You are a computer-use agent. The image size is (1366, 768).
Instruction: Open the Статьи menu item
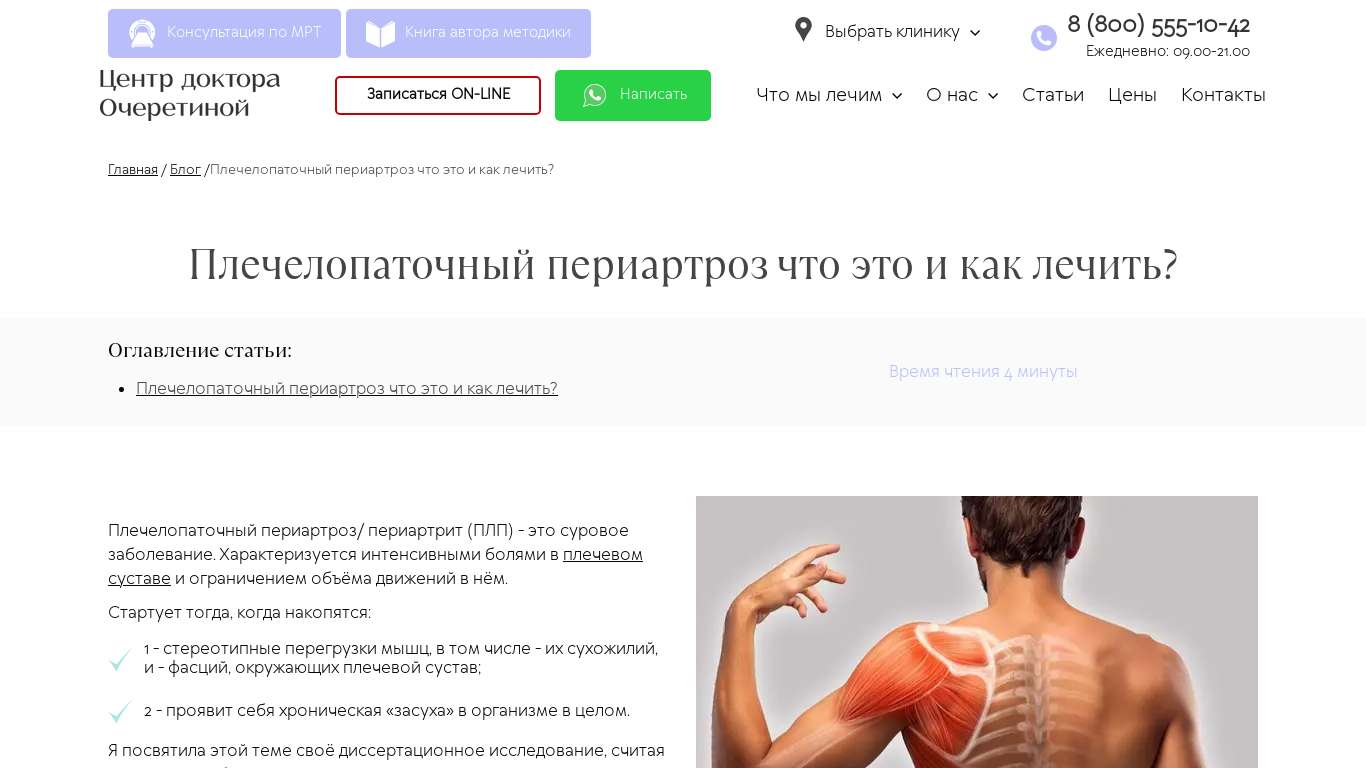pos(1053,95)
